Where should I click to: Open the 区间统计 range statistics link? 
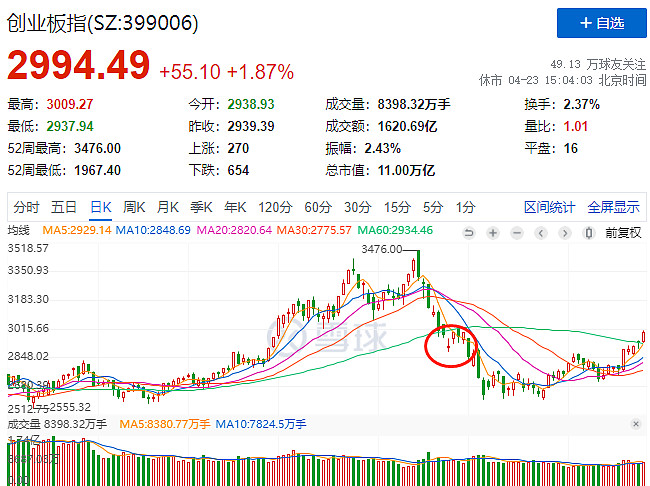pos(549,207)
